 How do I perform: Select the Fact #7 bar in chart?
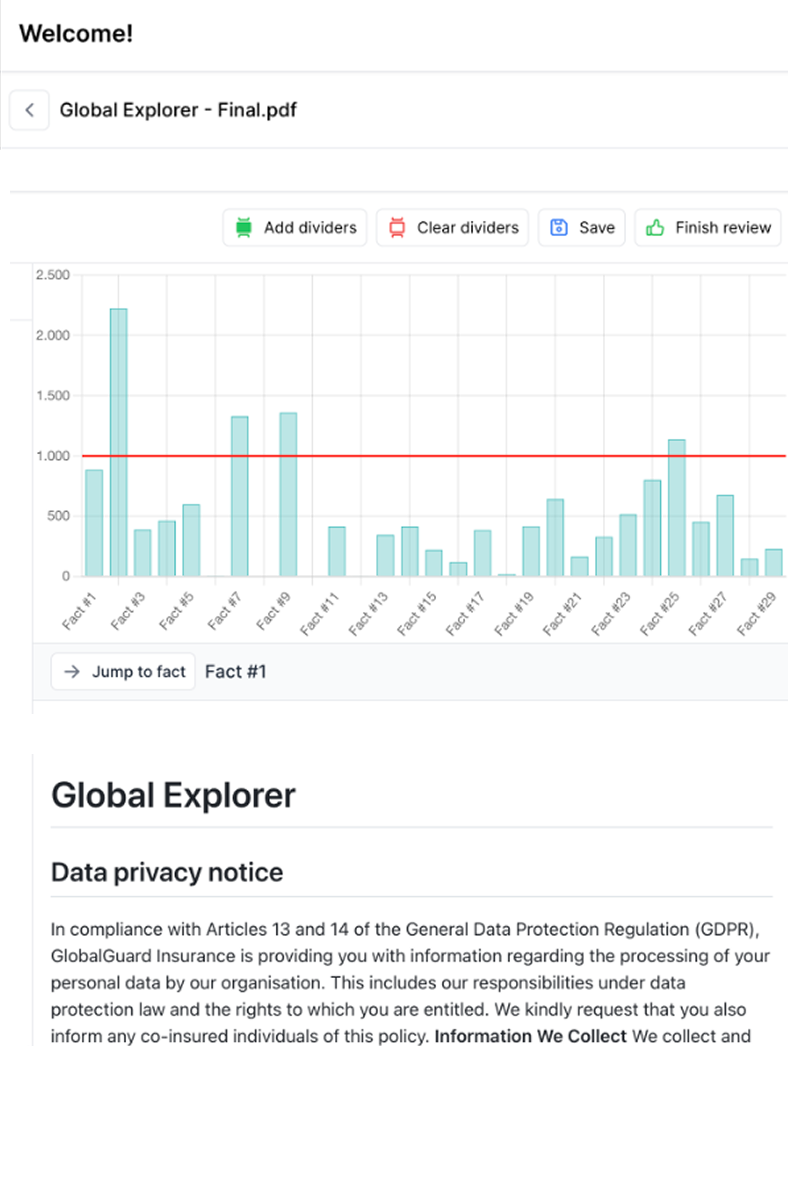[240, 496]
